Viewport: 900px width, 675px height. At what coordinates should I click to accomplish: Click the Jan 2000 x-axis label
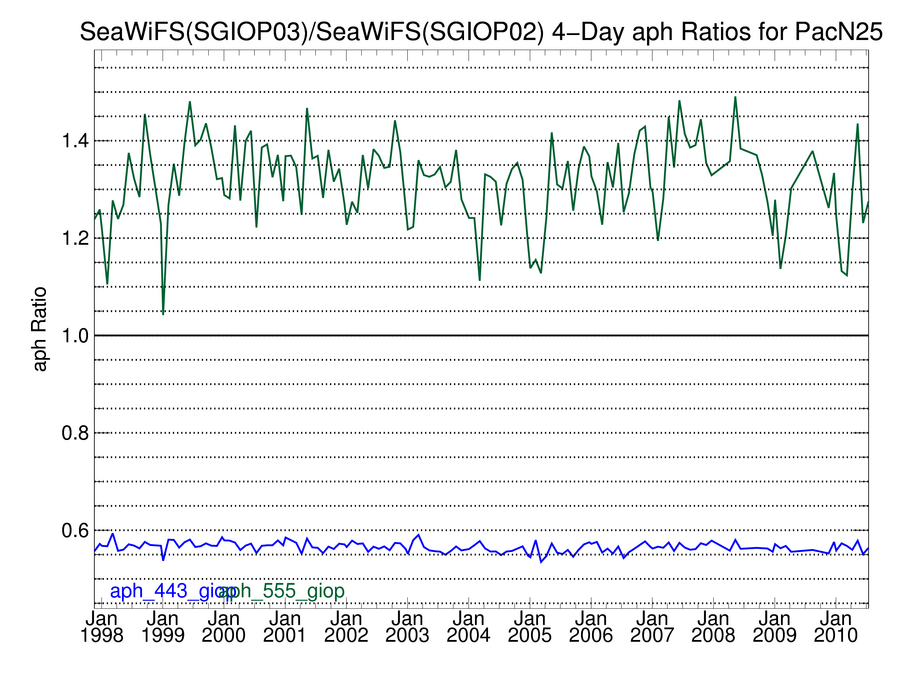(x=224, y=627)
